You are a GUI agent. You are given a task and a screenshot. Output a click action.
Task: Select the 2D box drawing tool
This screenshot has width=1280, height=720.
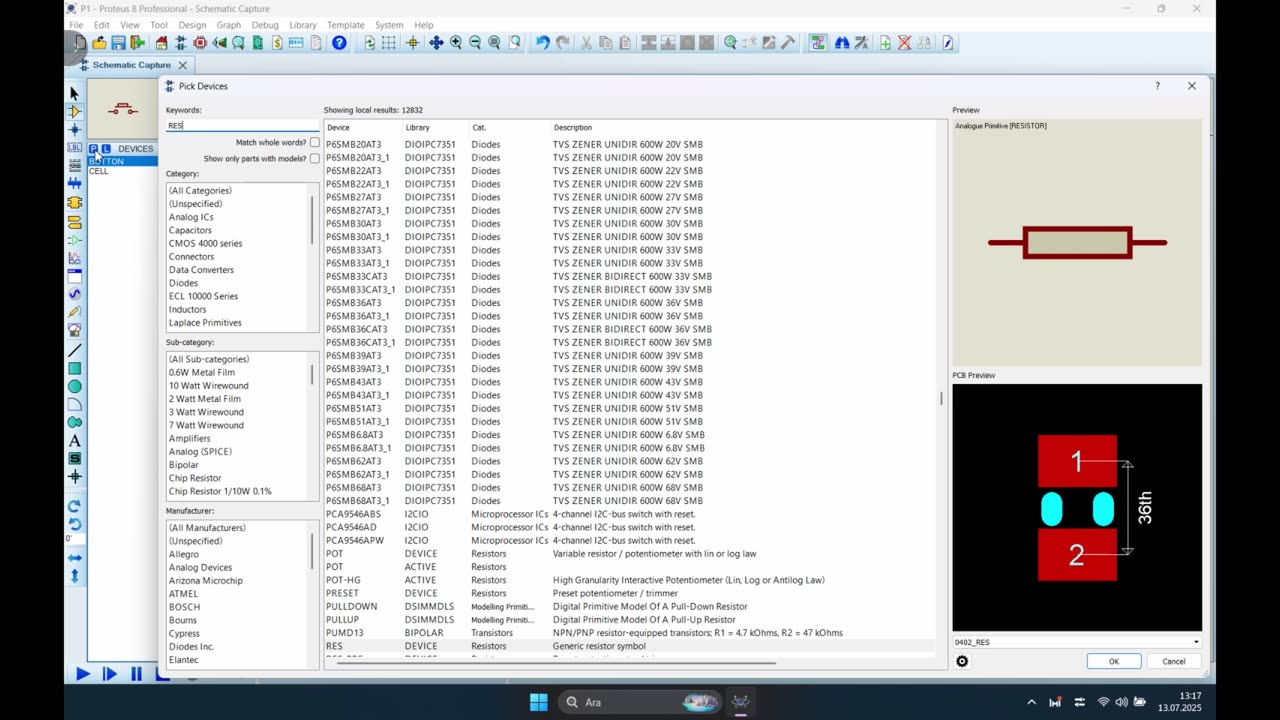[x=74, y=369]
